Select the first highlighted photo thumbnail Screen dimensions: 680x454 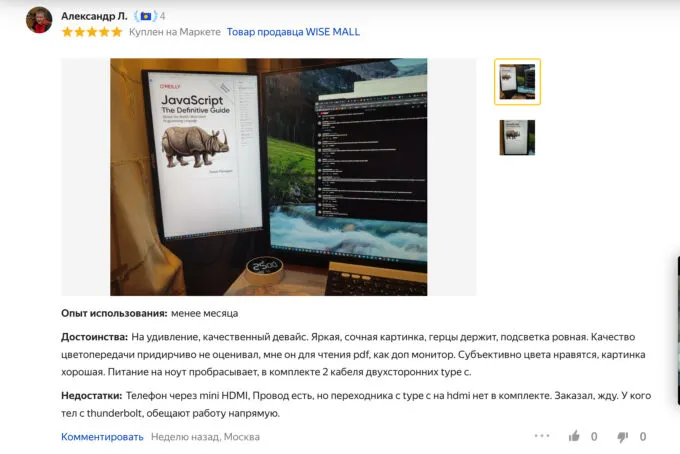(x=517, y=82)
